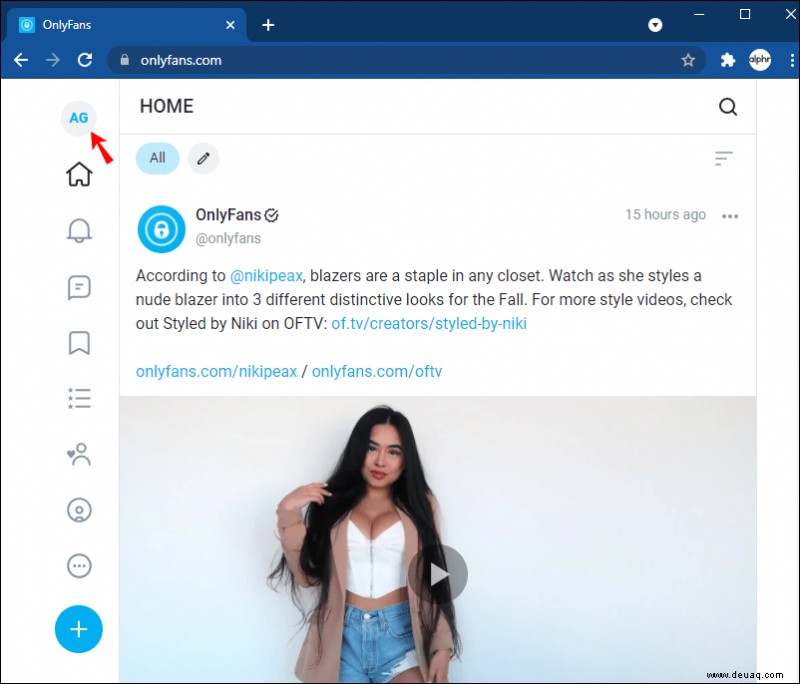800x684 pixels.
Task: Open tab search dropdown arrow
Action: tap(655, 25)
